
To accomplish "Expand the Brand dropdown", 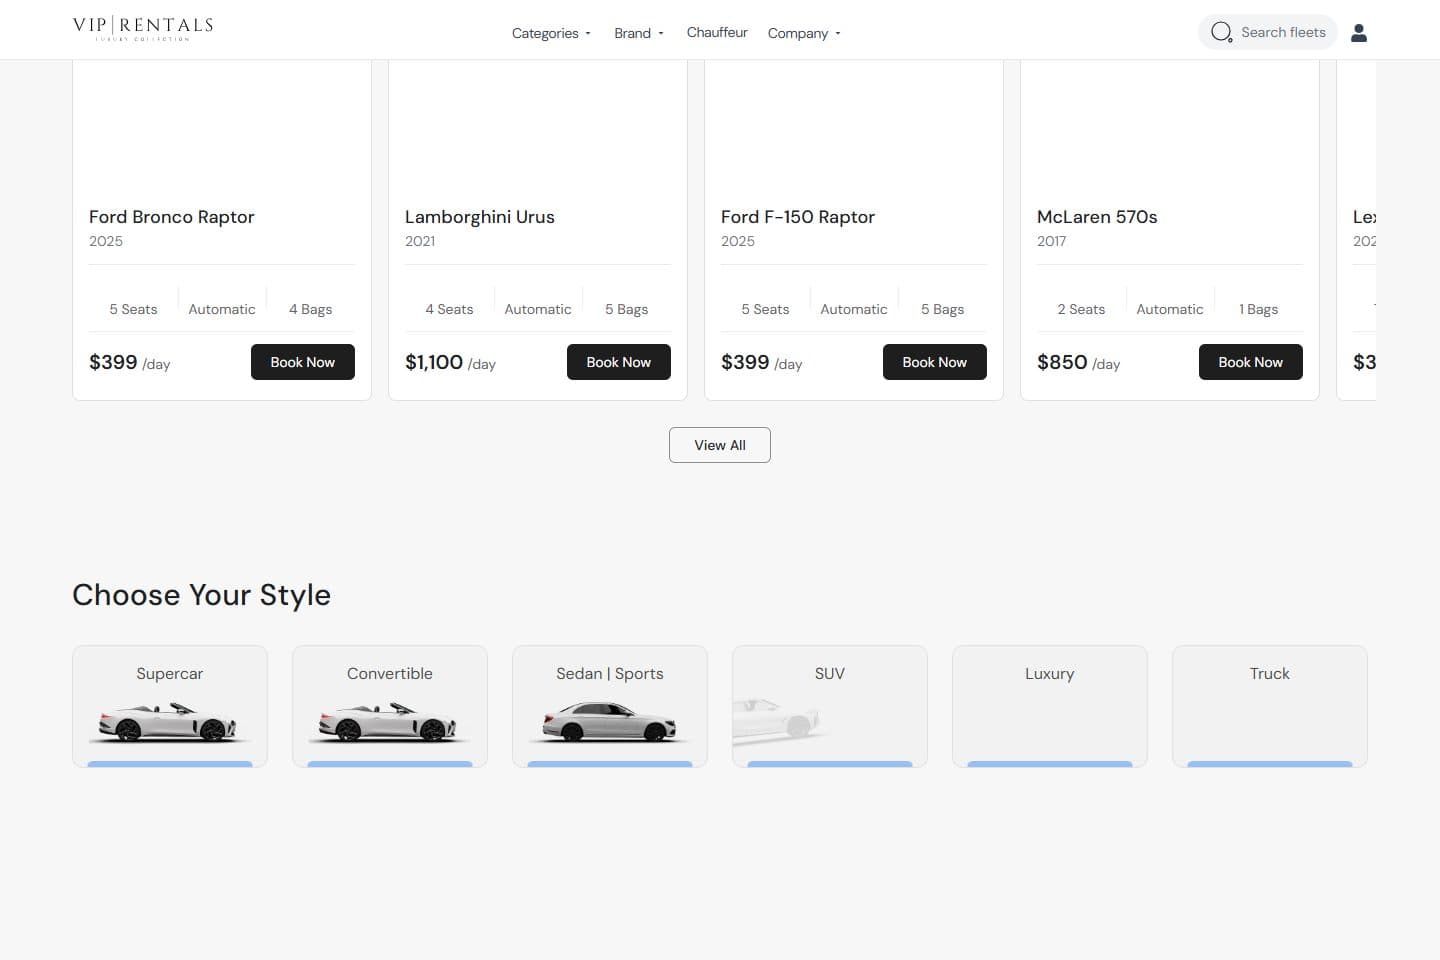I will tap(639, 33).
